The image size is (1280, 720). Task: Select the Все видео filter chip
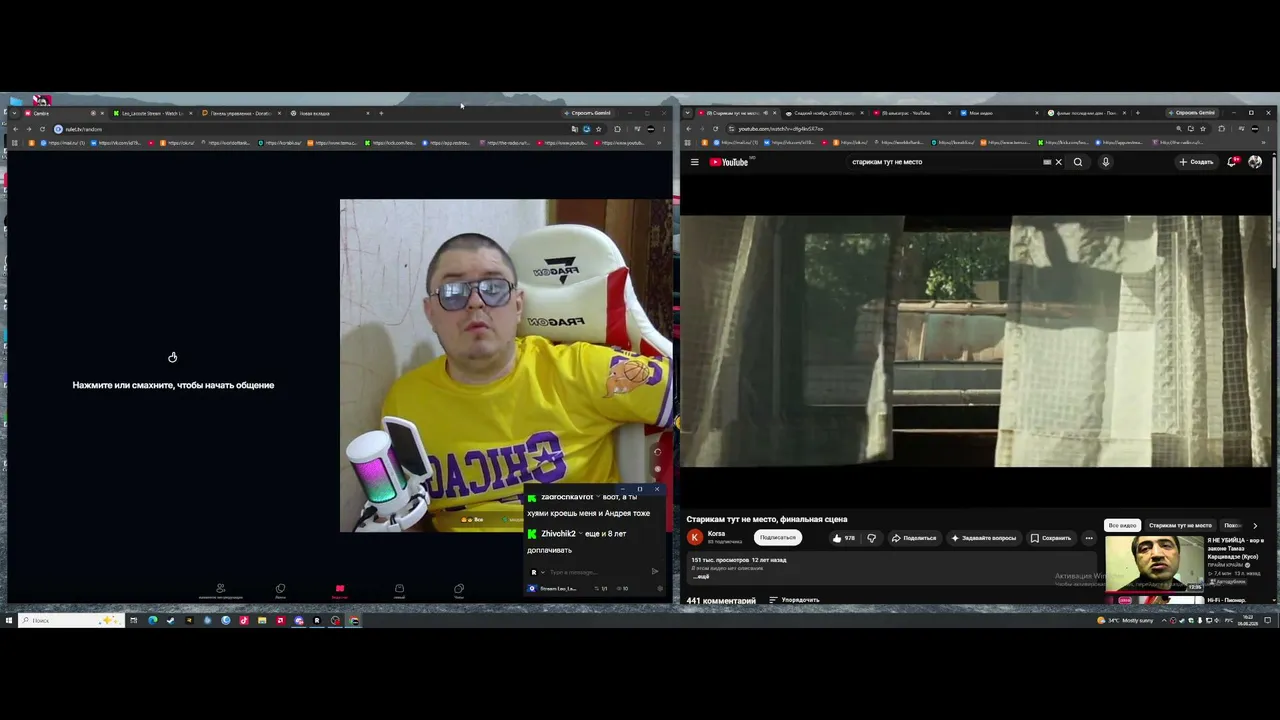coord(1122,525)
